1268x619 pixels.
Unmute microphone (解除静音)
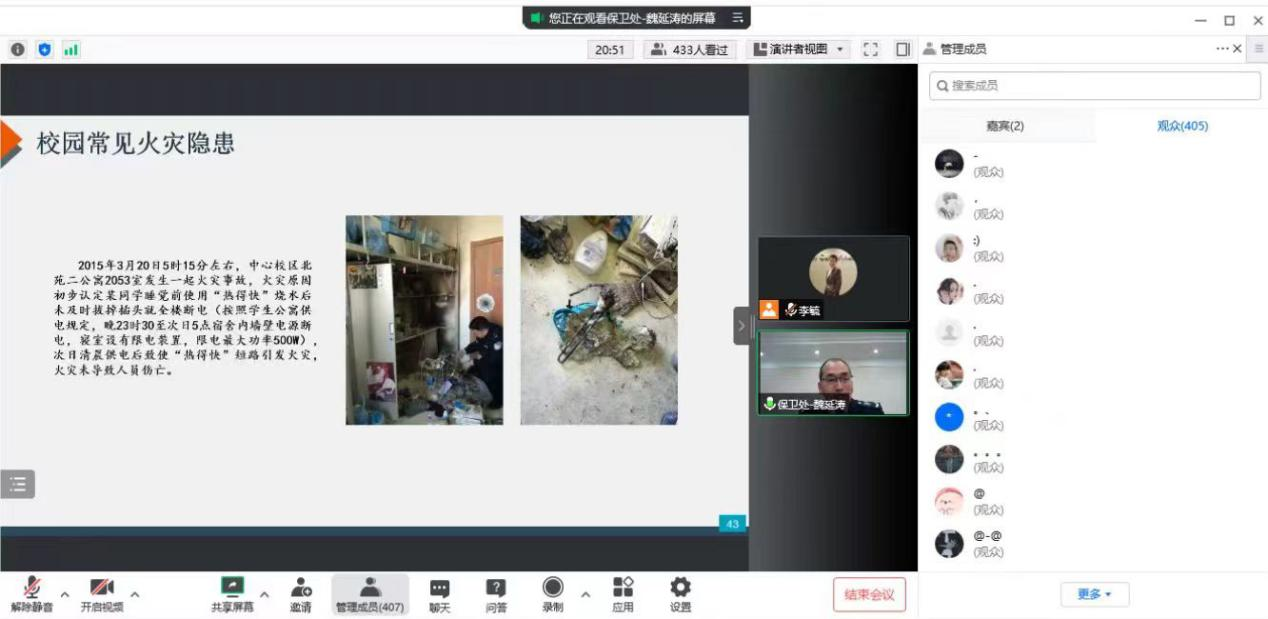[x=32, y=594]
